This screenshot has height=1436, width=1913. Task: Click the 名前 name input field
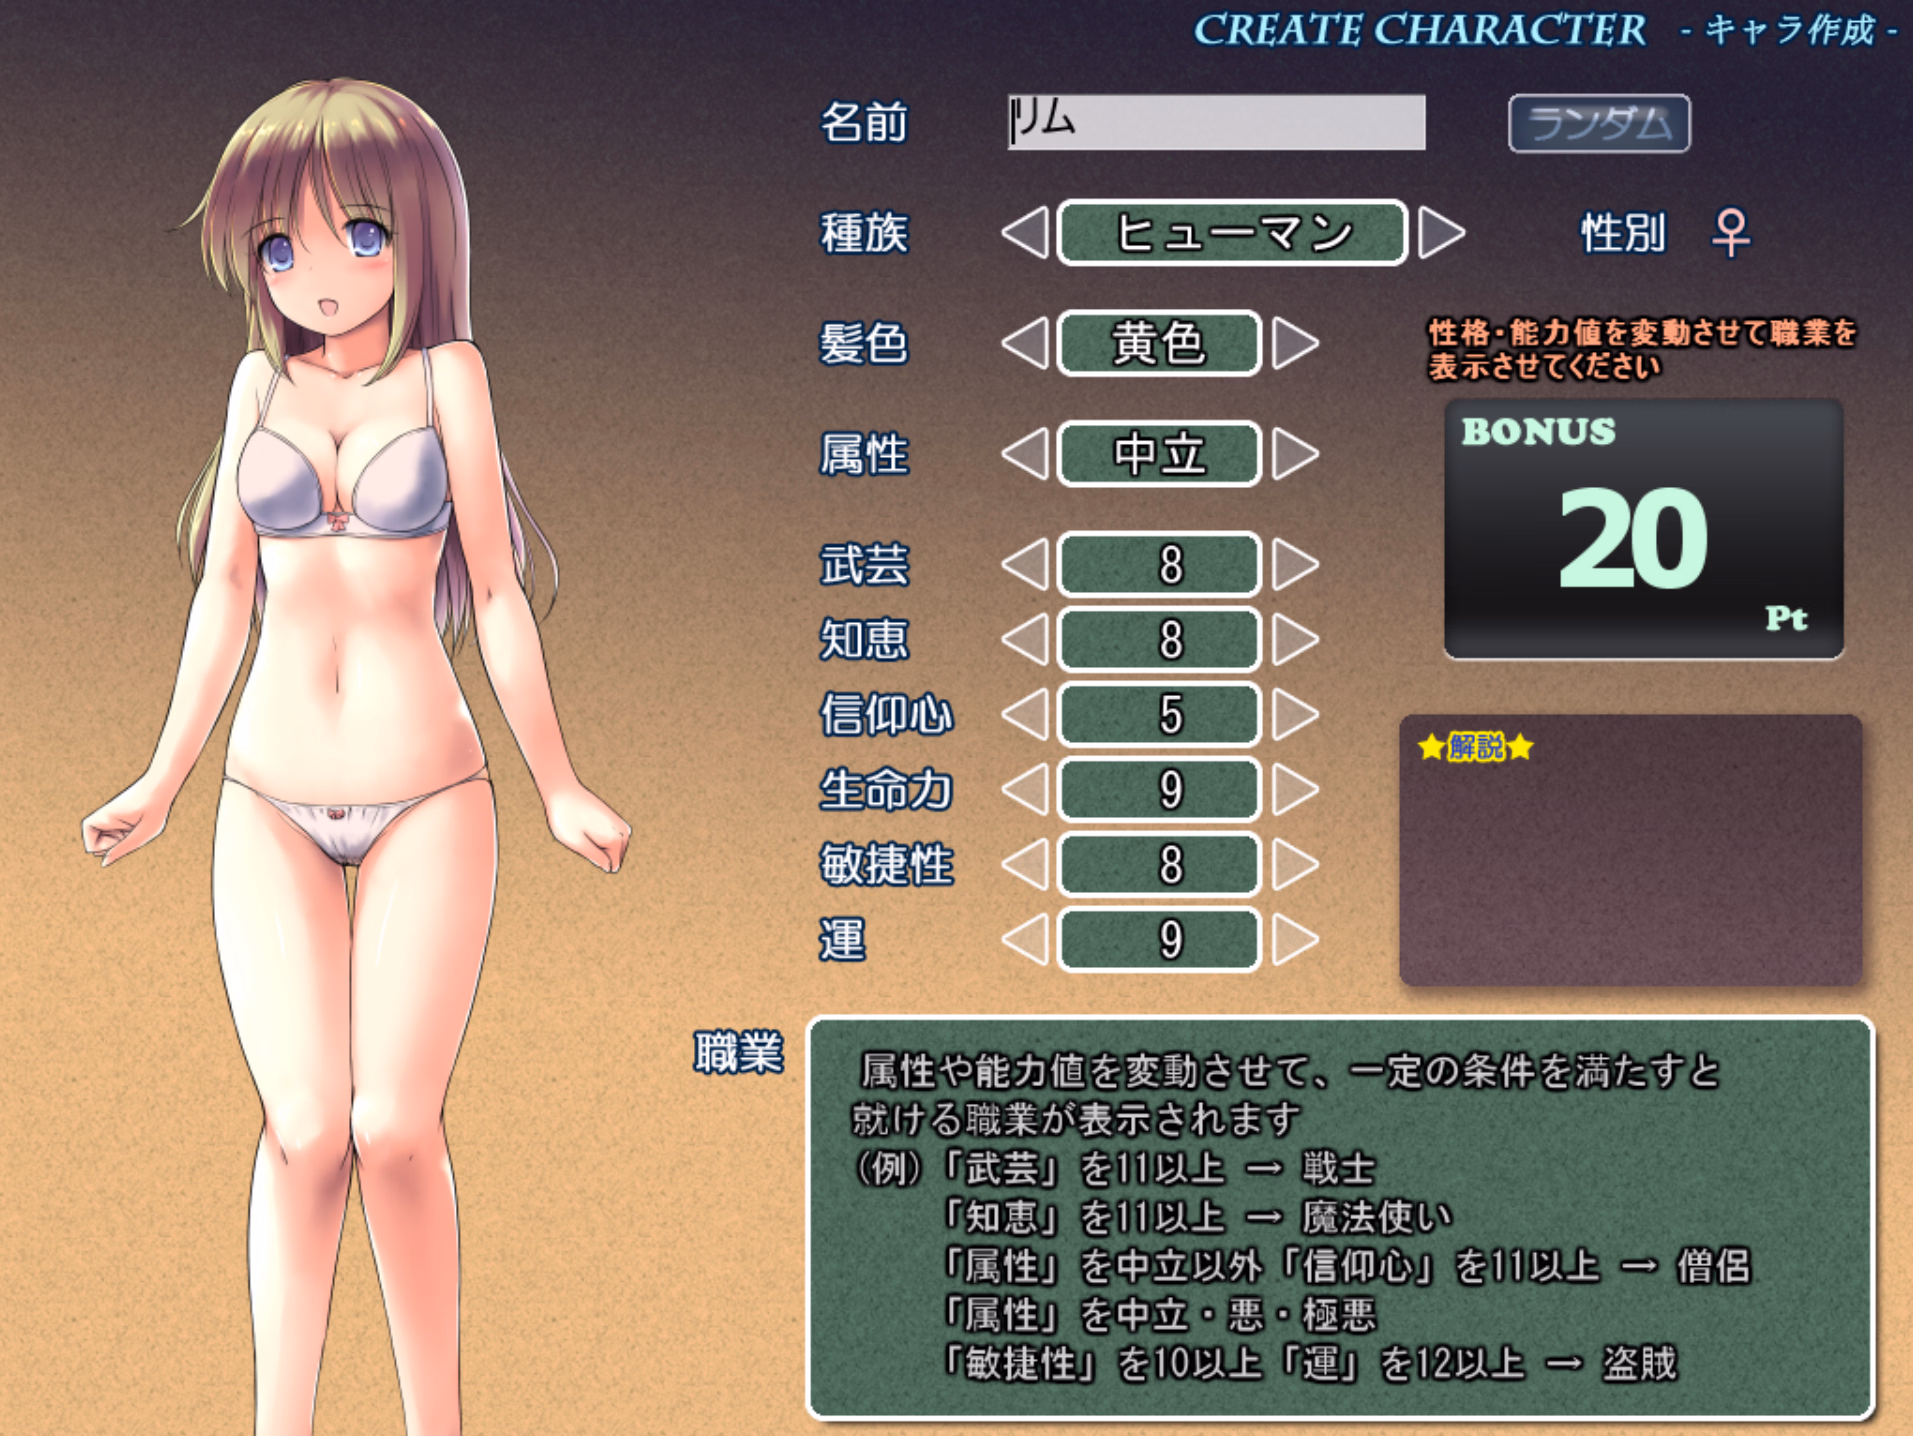pos(1216,123)
